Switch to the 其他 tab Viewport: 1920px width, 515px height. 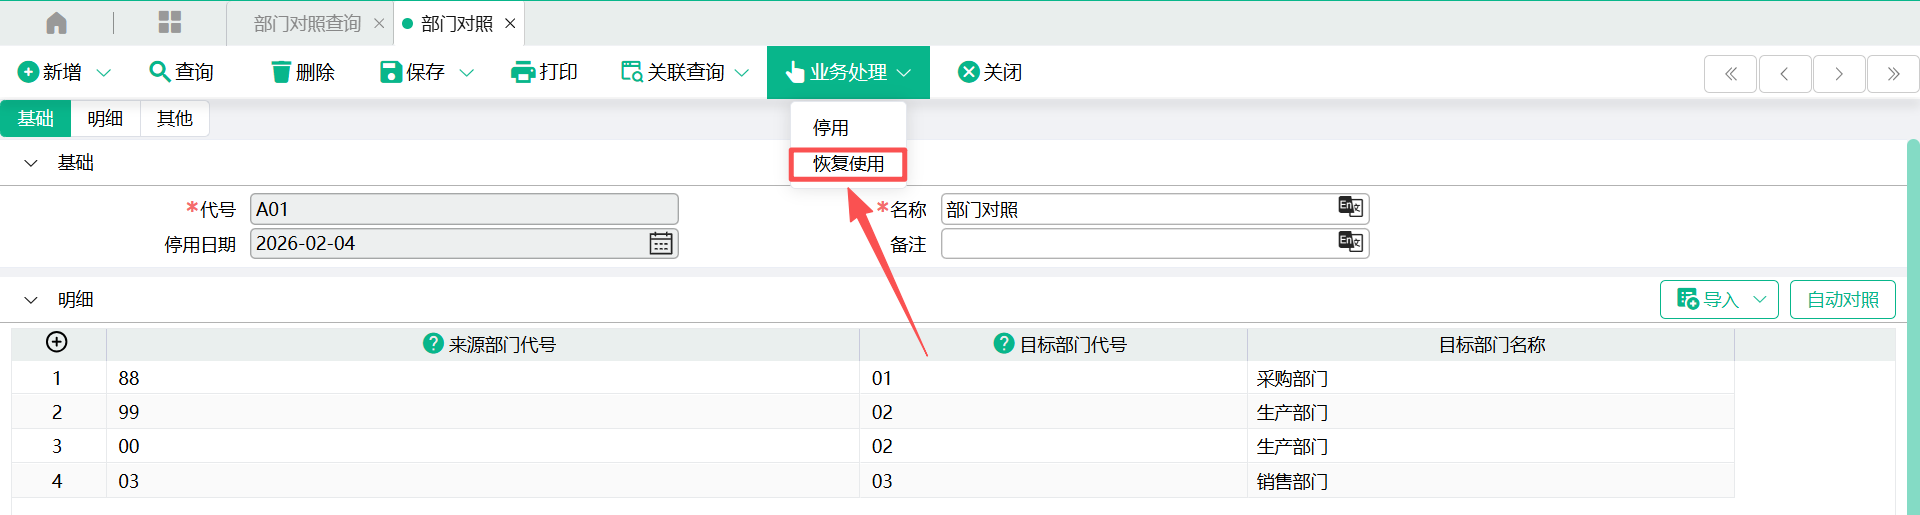(x=174, y=119)
